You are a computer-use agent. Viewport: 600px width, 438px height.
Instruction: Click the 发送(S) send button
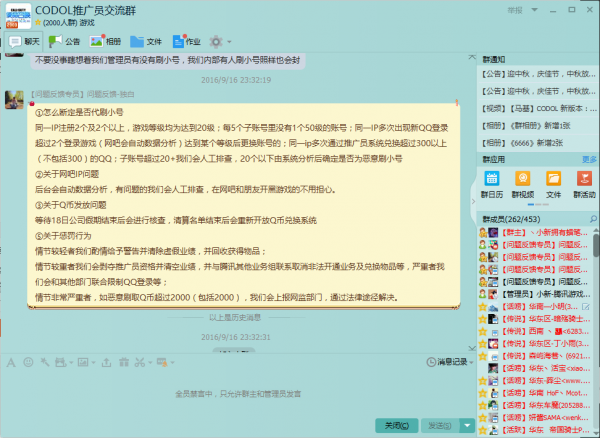439,425
